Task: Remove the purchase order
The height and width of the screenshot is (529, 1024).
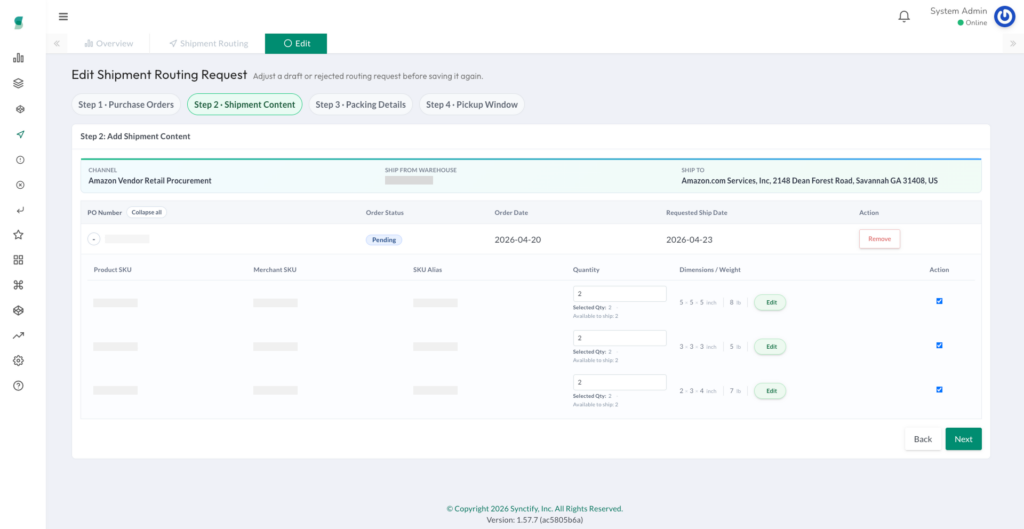Action: coord(879,239)
